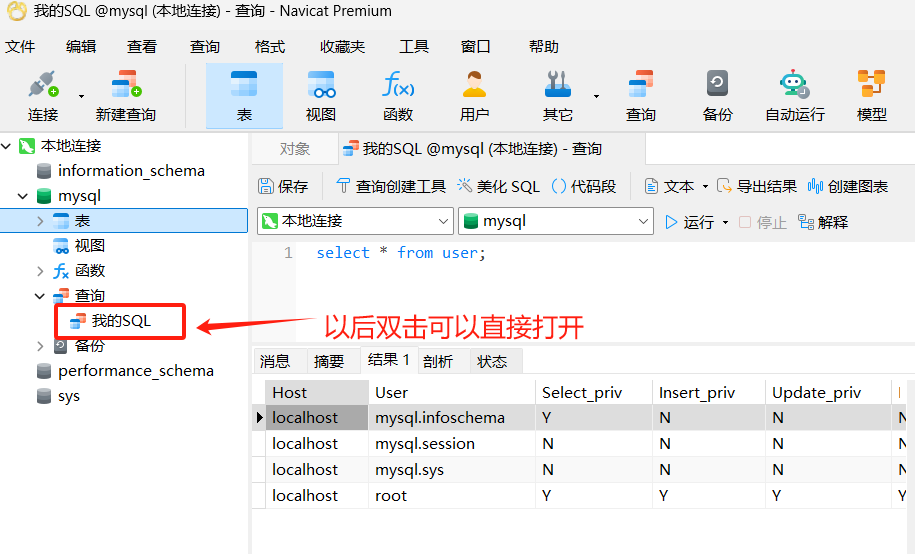Collapse the 查询 tree node
Image resolution: width=915 pixels, height=554 pixels.
click(x=40, y=296)
